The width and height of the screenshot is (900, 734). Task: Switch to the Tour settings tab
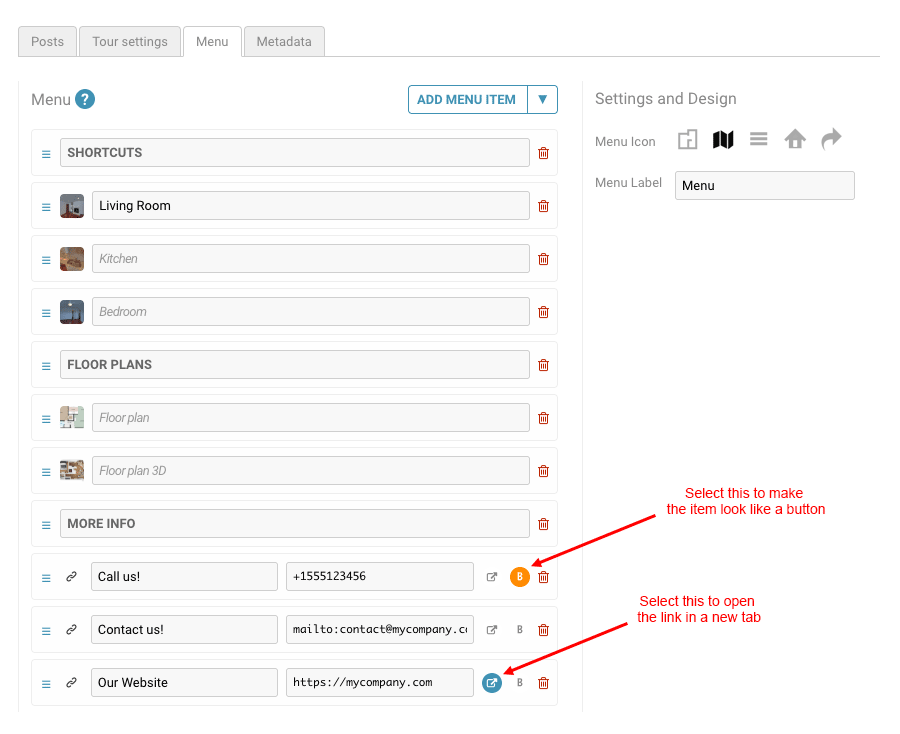pos(130,42)
